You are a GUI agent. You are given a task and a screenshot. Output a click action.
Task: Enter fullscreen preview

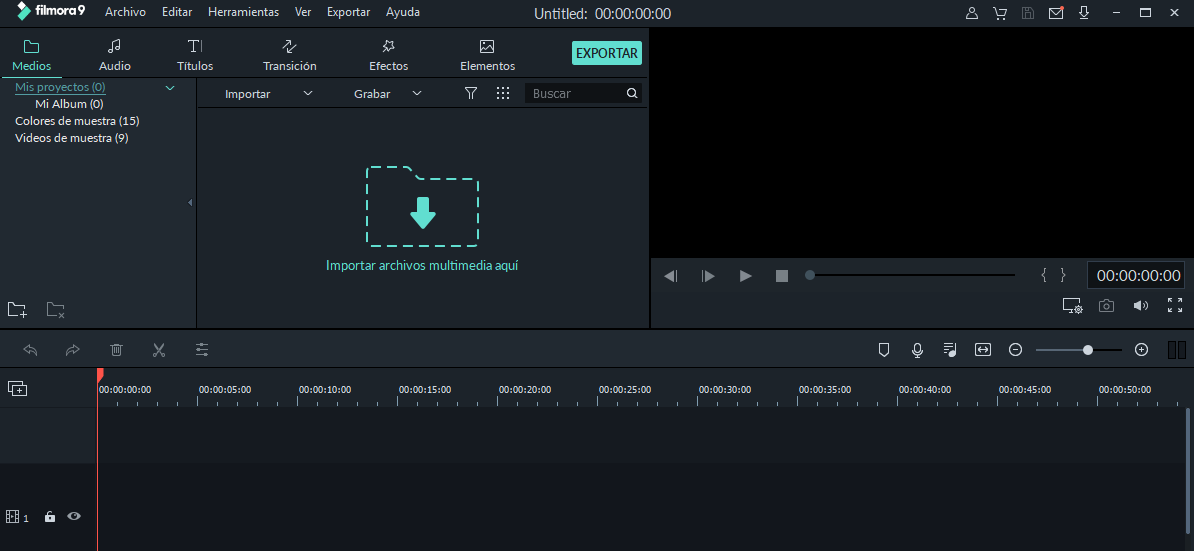[1175, 306]
